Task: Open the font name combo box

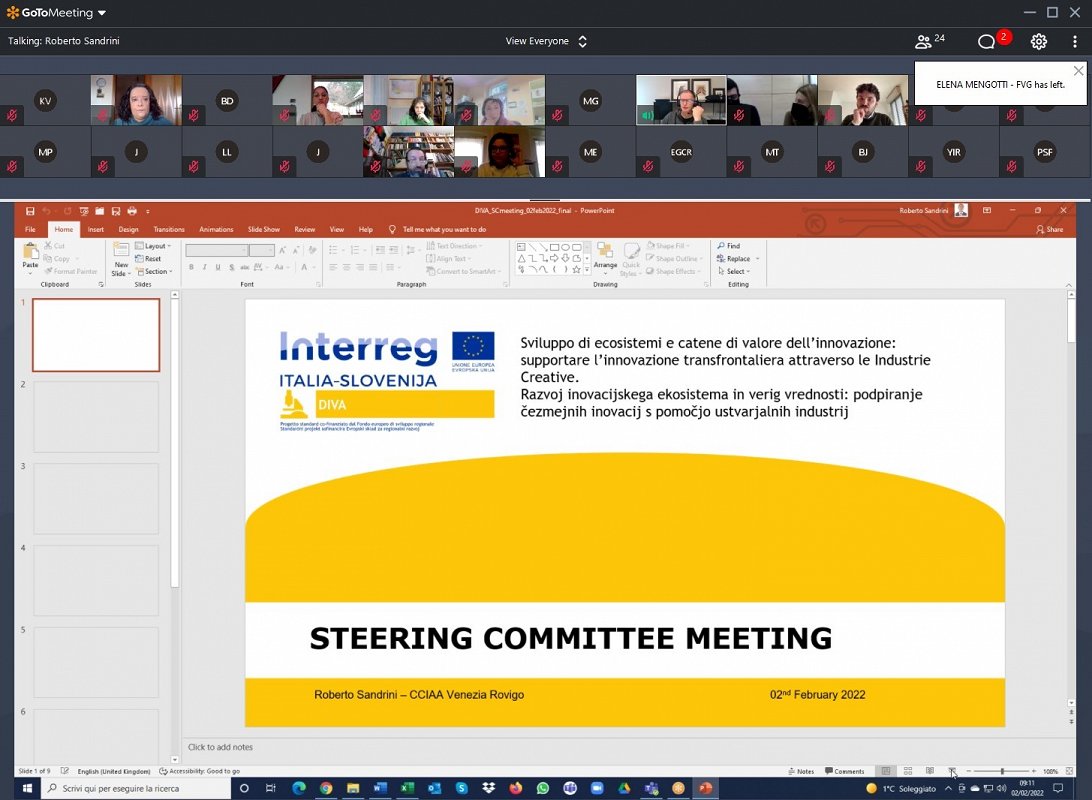Action: [x=217, y=250]
